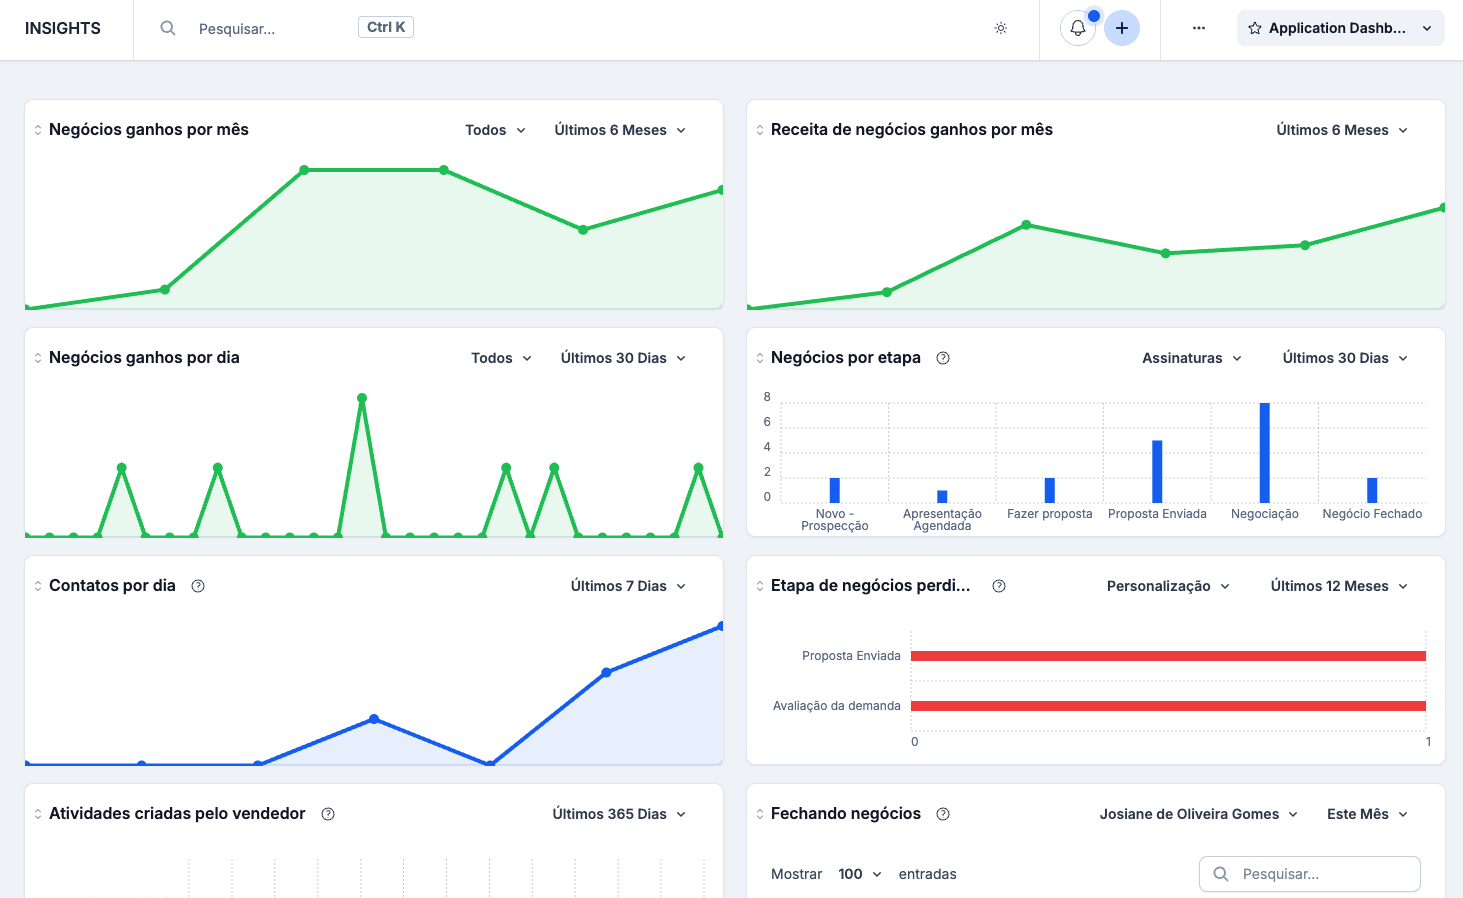Grab reorder handle of Fechando negócios card

pos(760,814)
